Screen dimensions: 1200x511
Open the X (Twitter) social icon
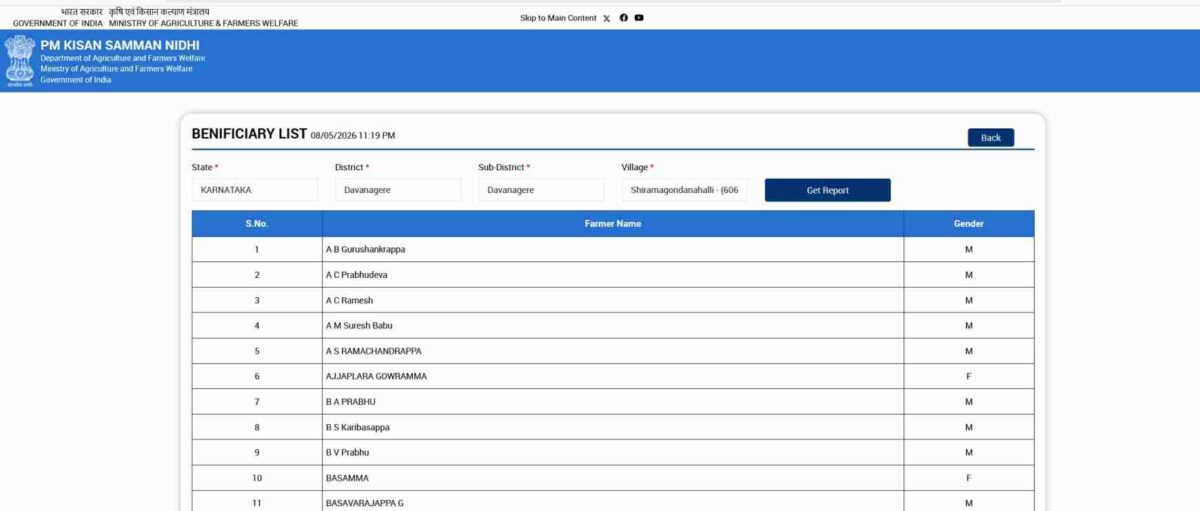pyautogui.click(x=607, y=18)
